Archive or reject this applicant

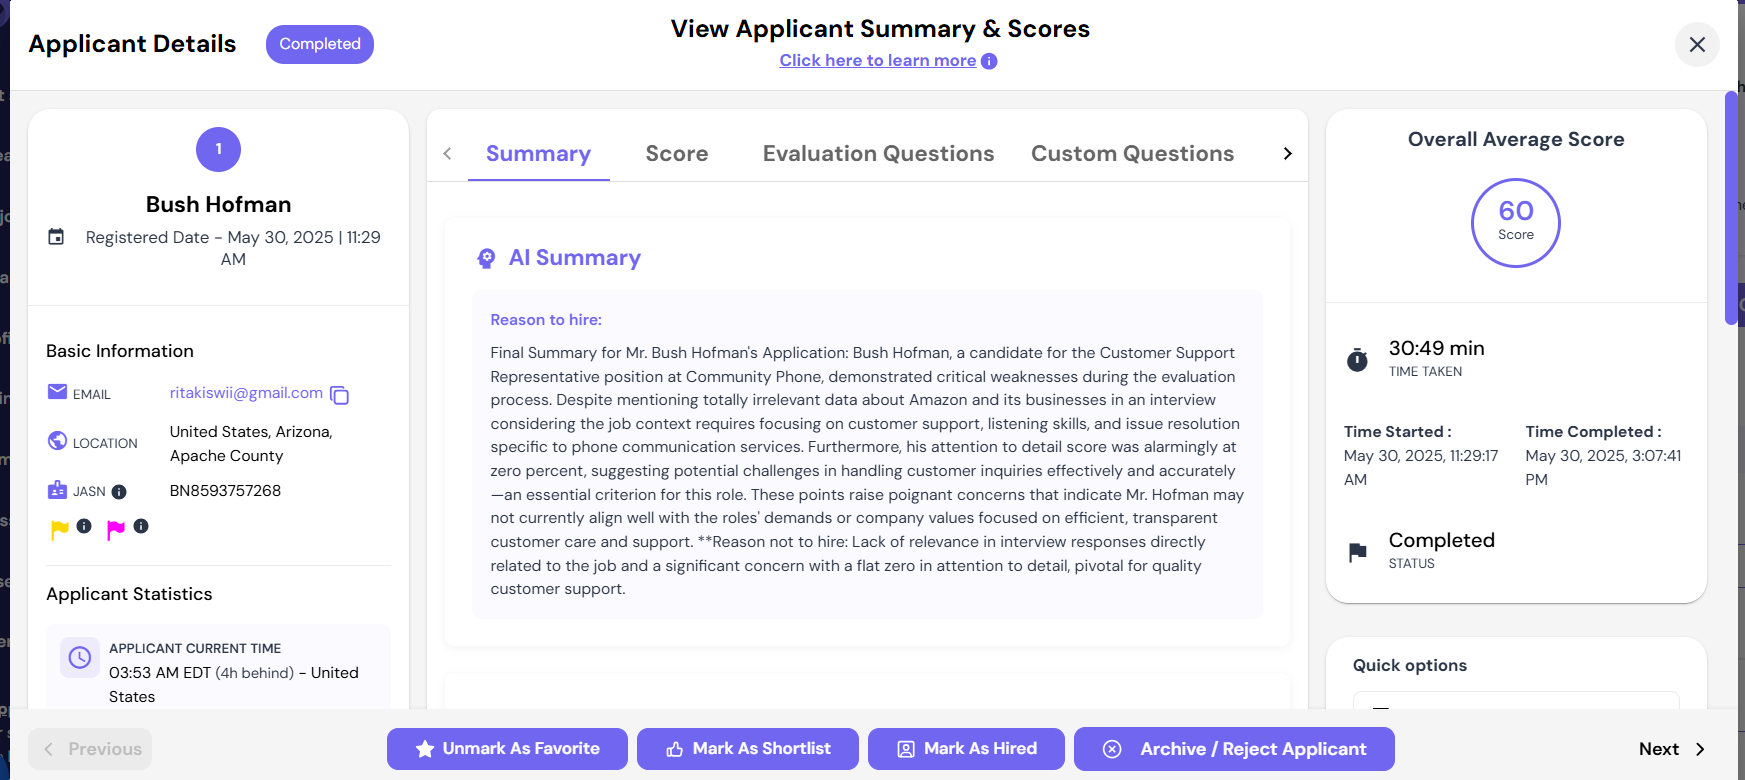coord(1234,749)
